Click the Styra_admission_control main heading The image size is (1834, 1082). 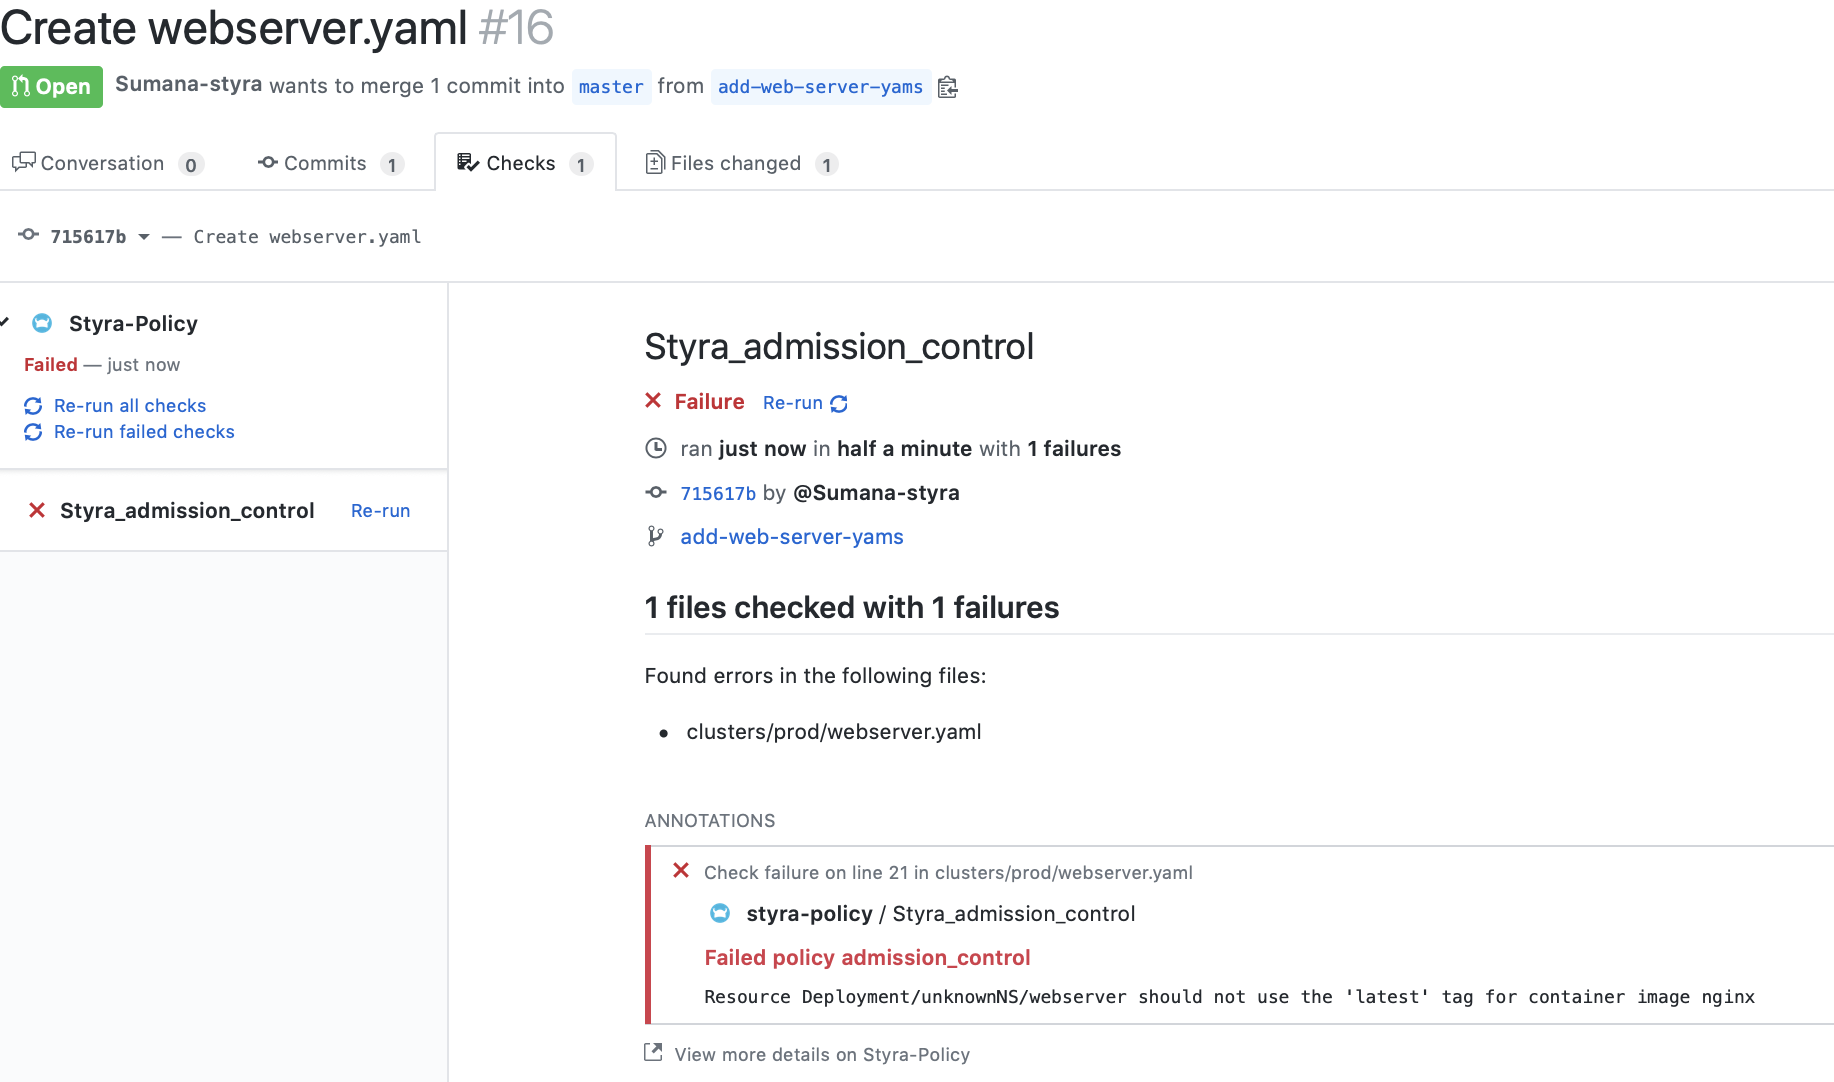pos(839,346)
